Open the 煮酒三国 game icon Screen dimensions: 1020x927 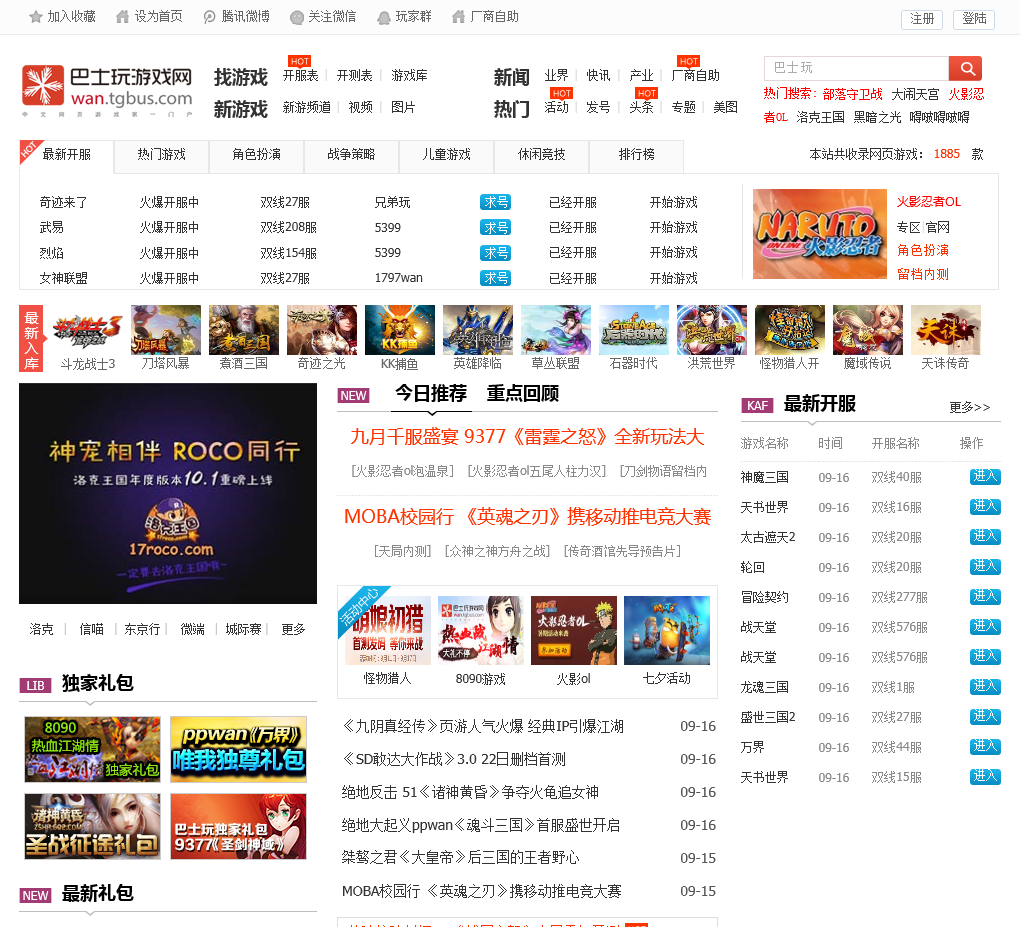244,330
